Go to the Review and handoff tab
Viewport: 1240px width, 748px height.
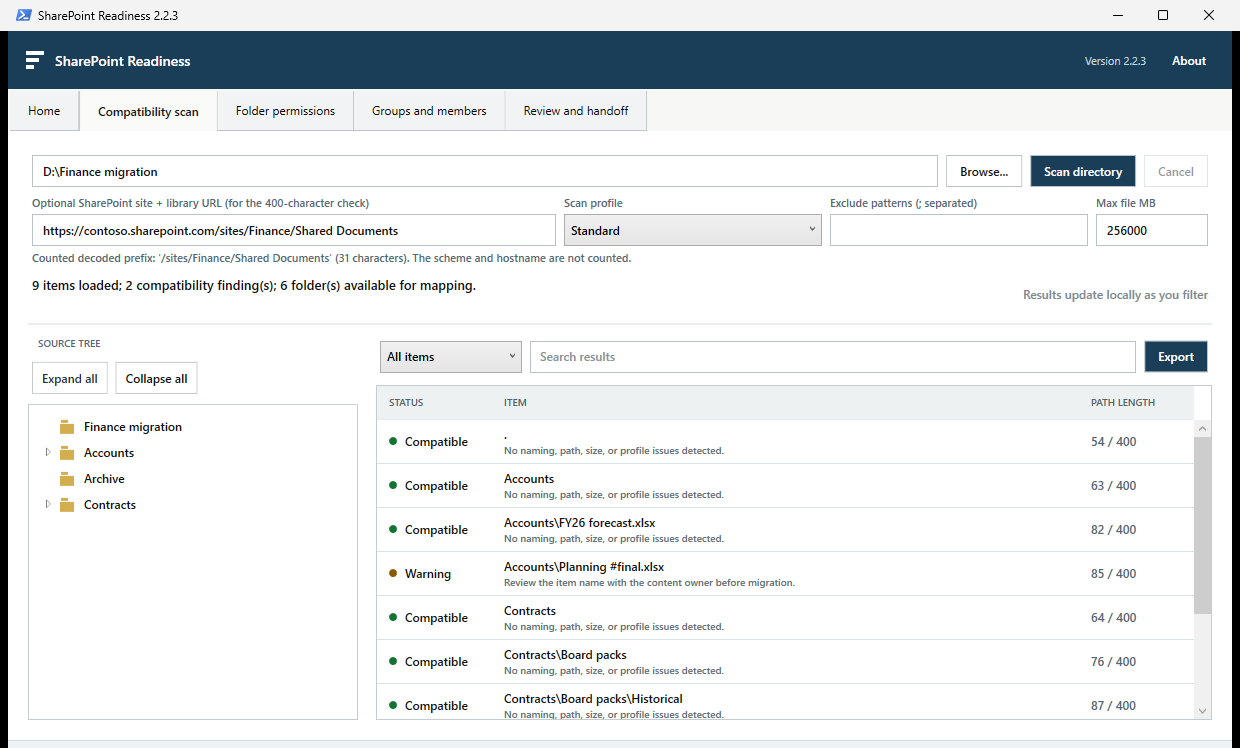click(x=576, y=111)
